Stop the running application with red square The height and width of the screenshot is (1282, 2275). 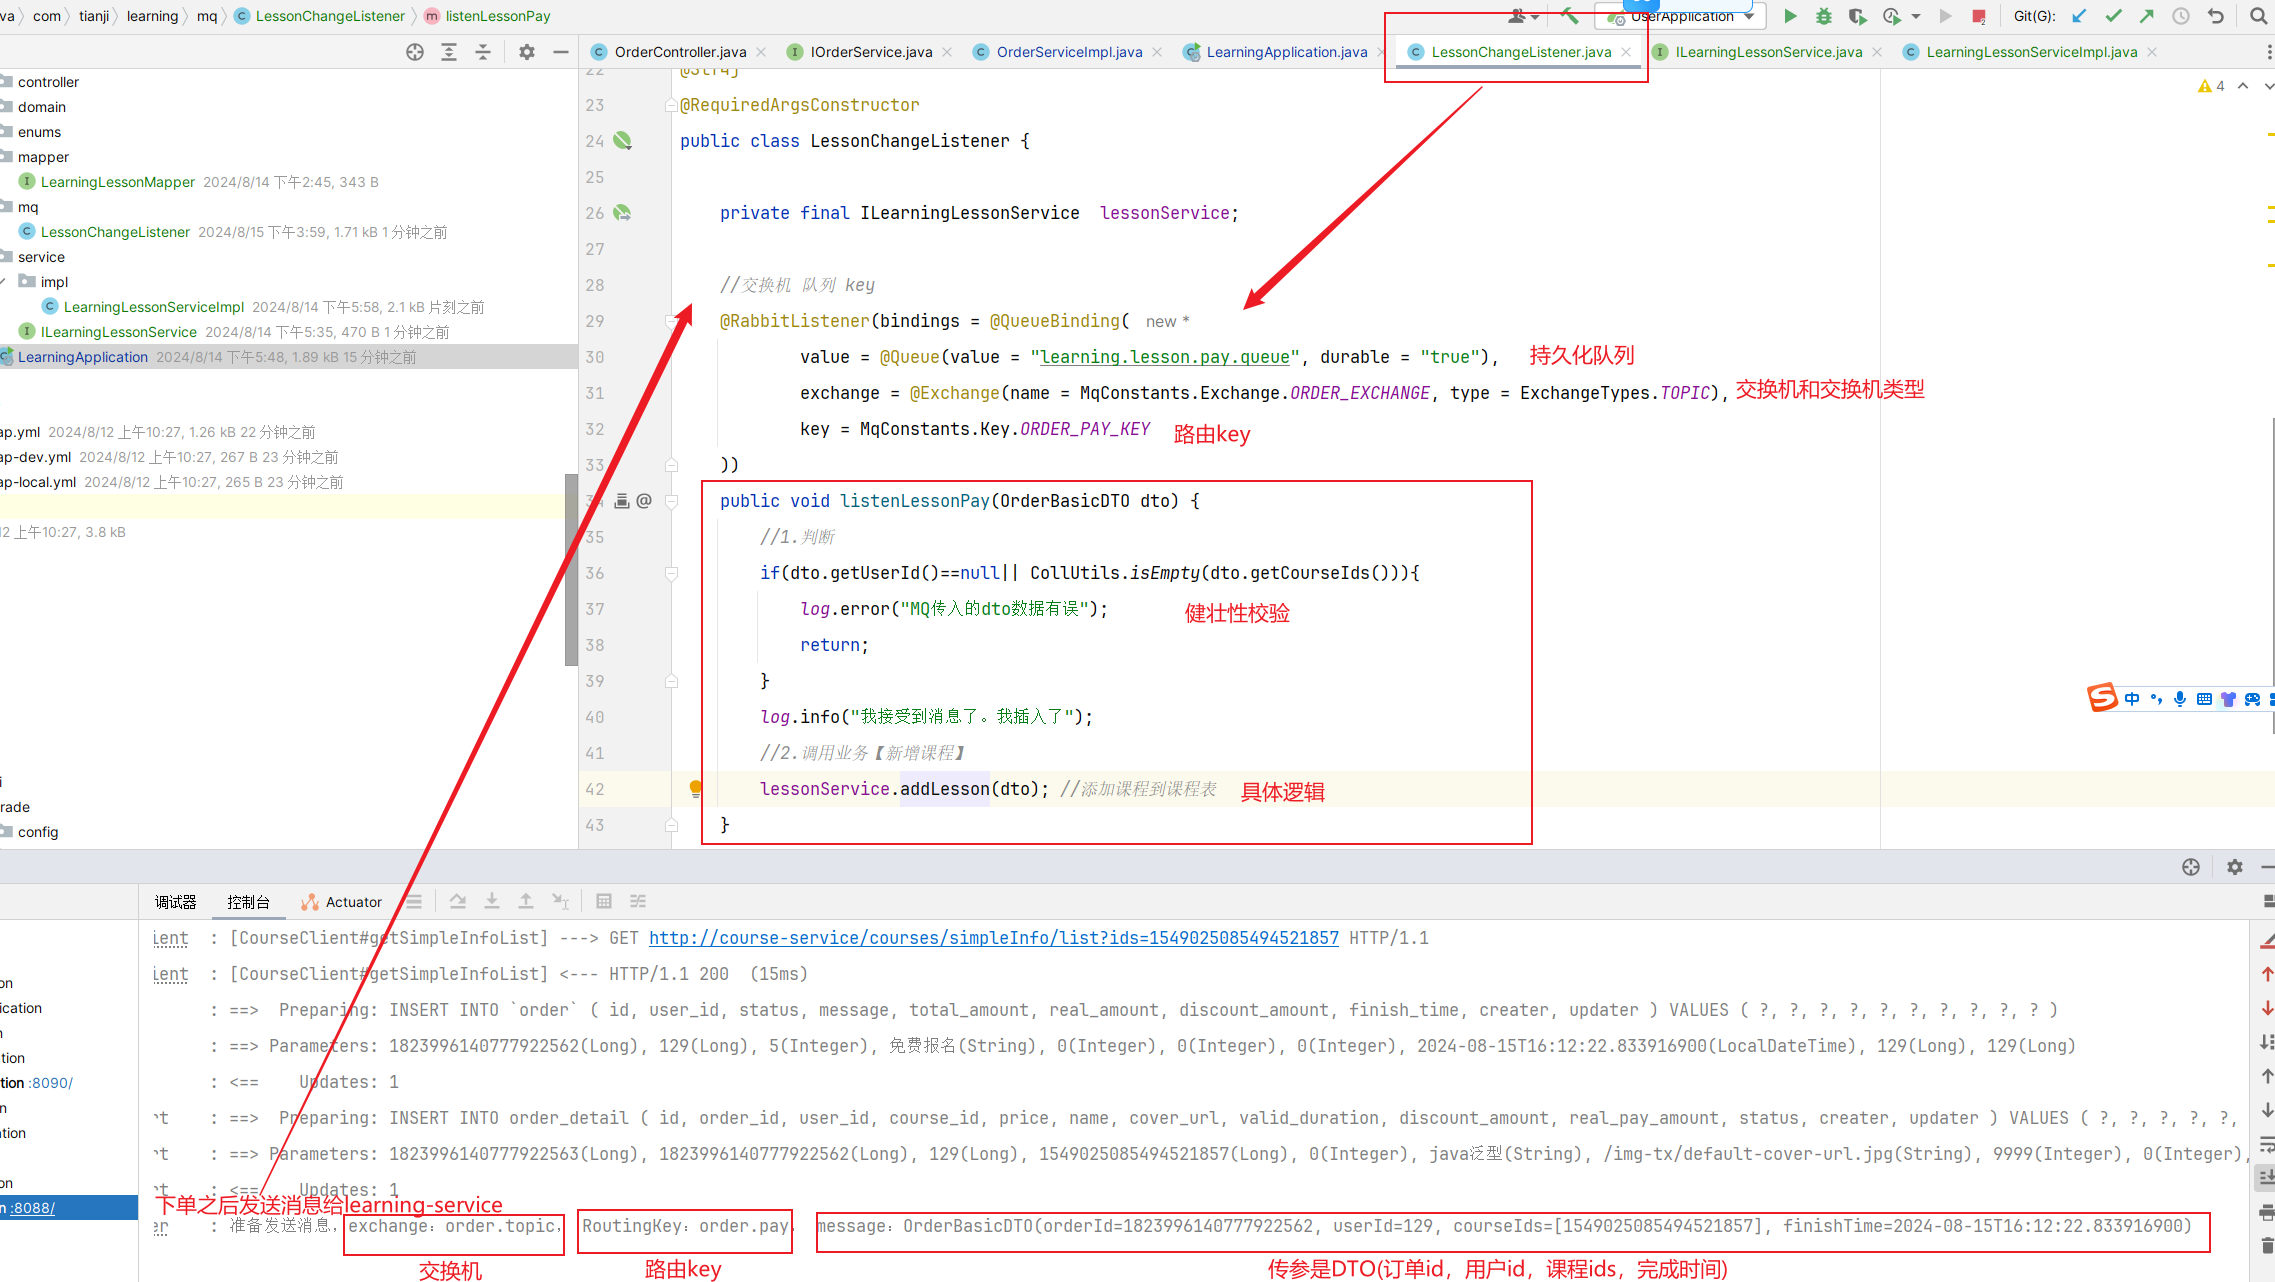[1977, 16]
